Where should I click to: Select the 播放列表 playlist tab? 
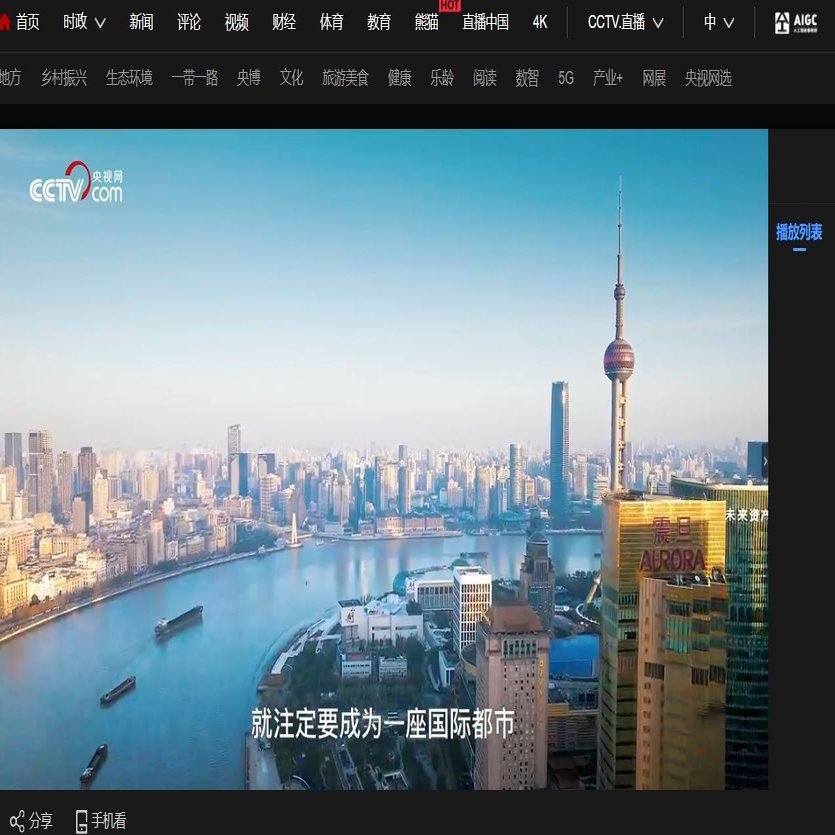(x=799, y=232)
